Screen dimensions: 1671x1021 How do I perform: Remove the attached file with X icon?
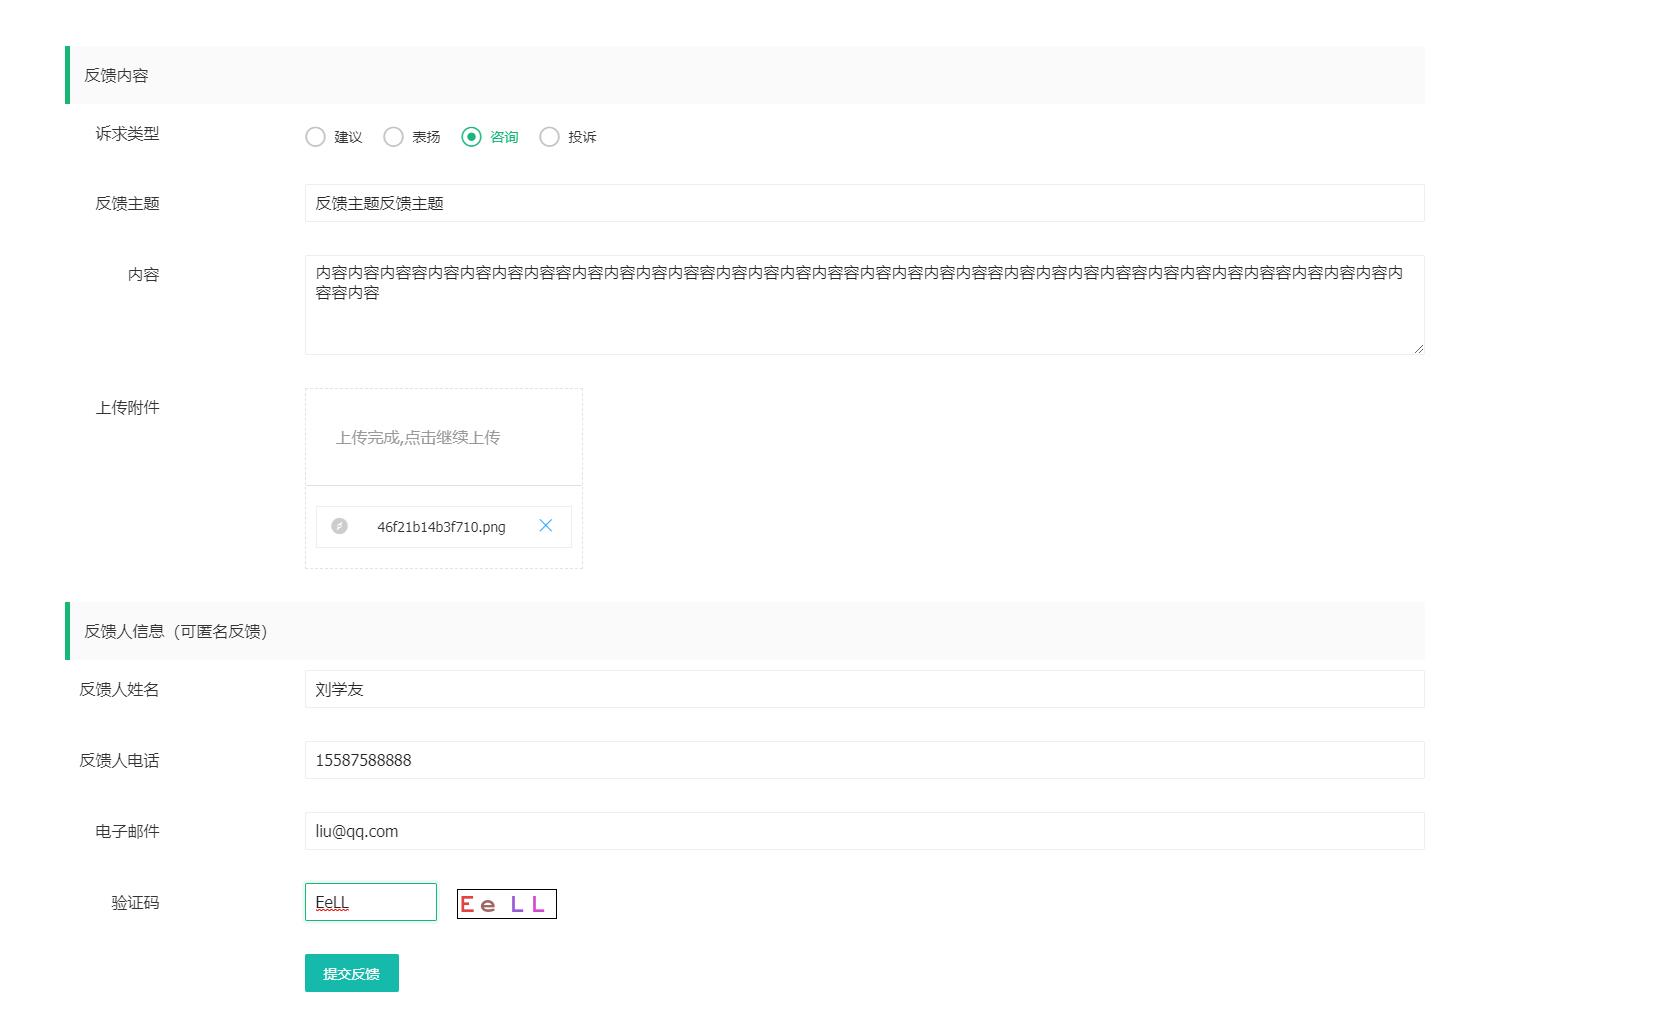[x=545, y=526]
